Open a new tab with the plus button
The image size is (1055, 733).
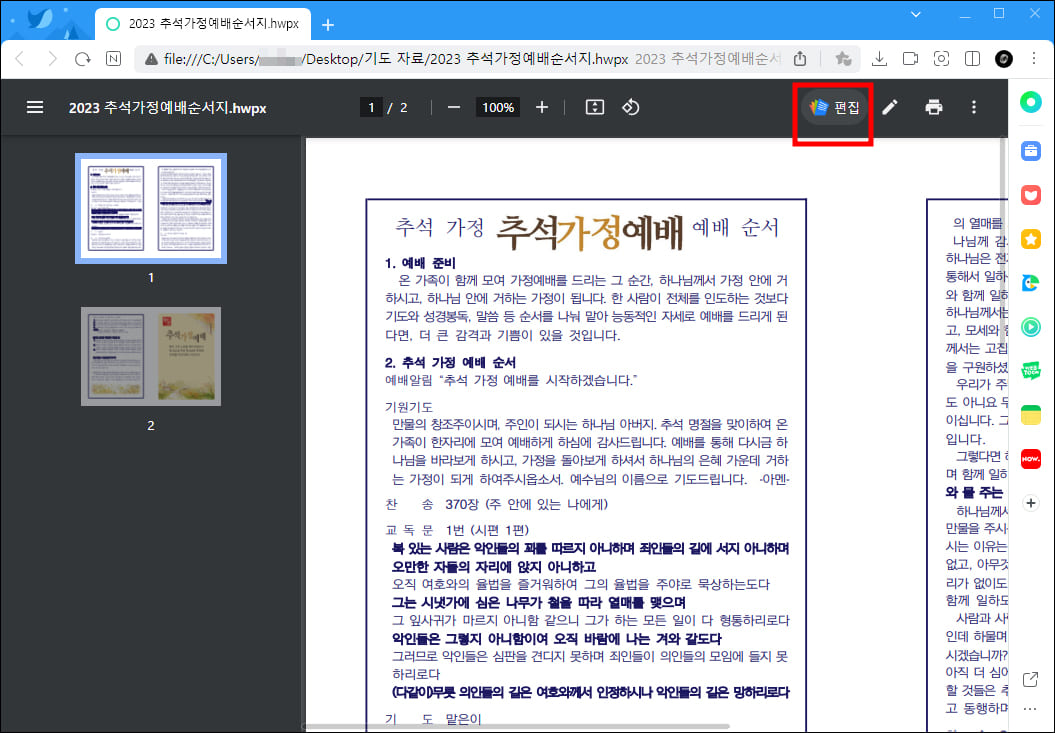(329, 22)
